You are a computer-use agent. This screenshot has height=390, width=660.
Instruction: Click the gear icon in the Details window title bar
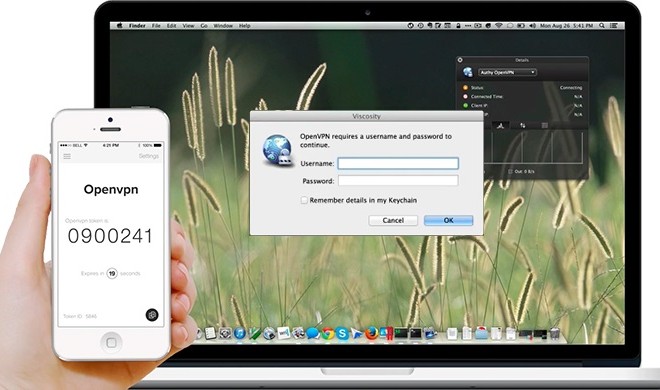click(460, 60)
